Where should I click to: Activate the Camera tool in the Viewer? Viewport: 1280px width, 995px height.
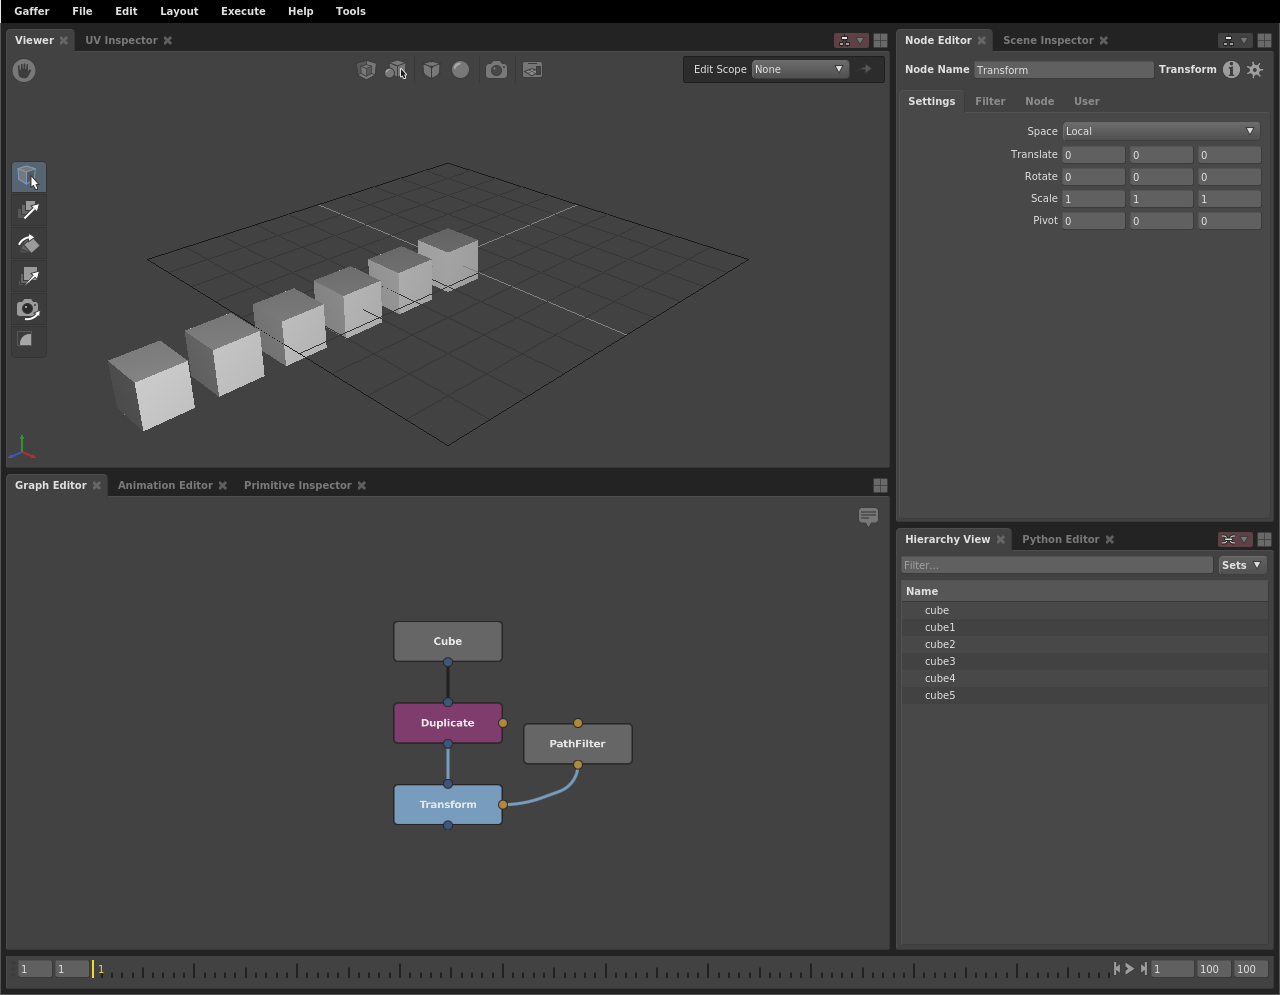click(29, 309)
